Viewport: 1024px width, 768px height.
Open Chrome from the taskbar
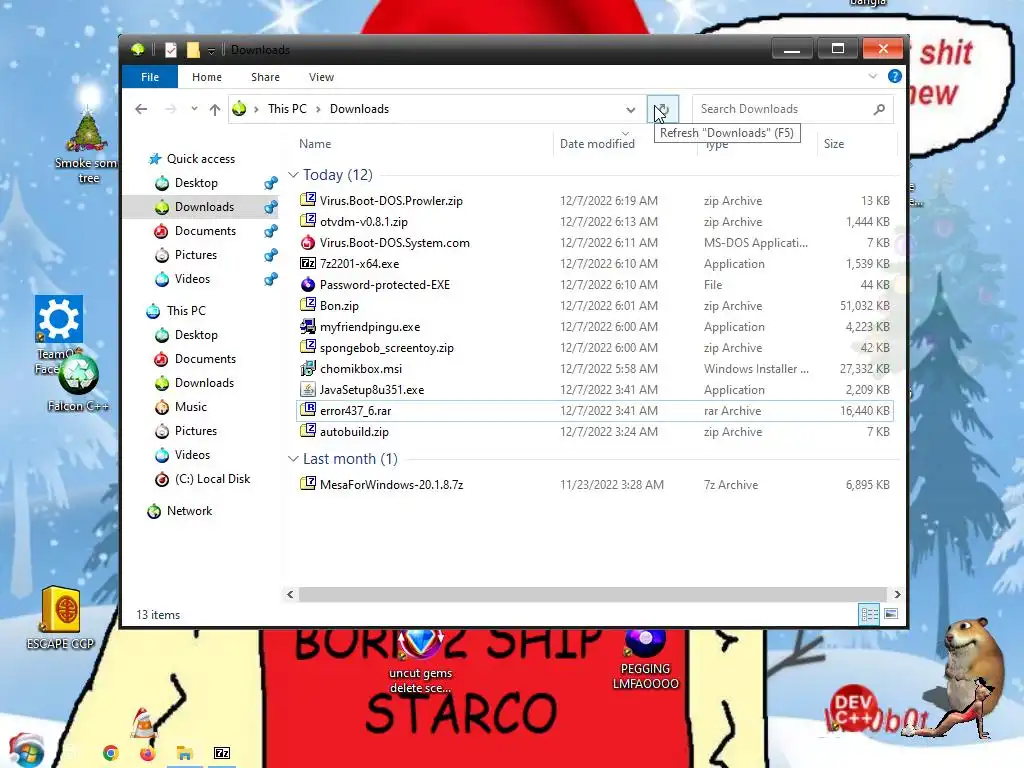[111, 753]
